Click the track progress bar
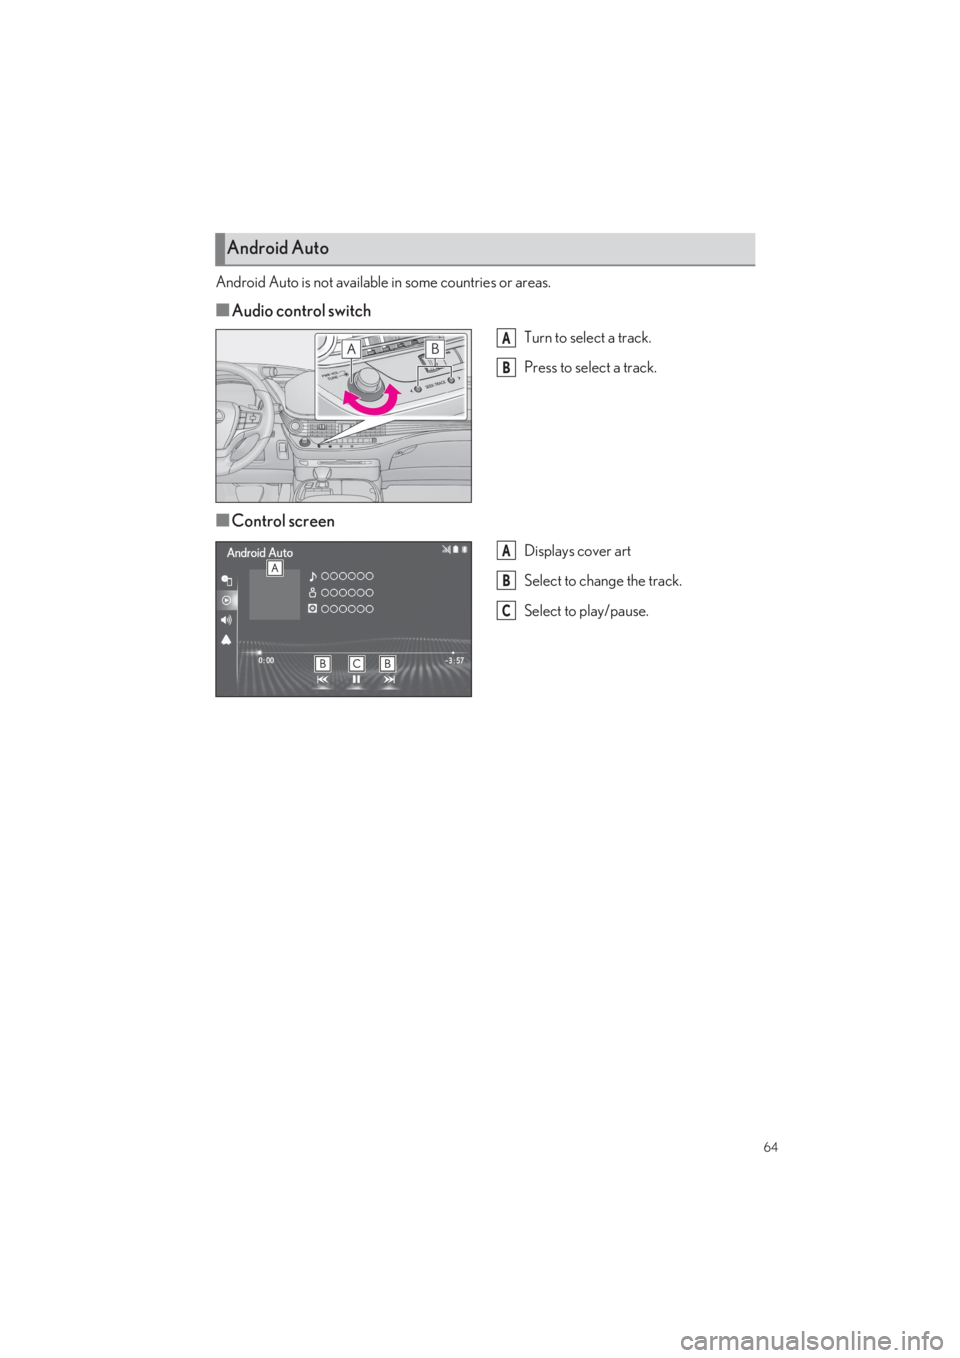The width and height of the screenshot is (960, 1358). pos(356,652)
